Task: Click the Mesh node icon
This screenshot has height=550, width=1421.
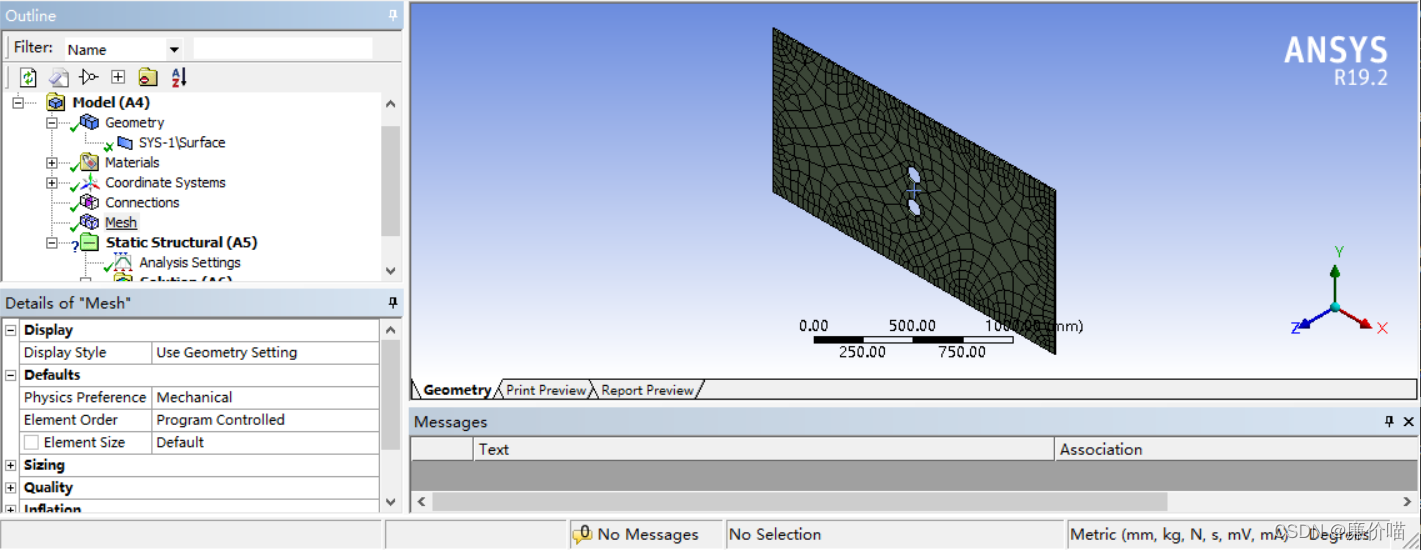Action: (89, 222)
